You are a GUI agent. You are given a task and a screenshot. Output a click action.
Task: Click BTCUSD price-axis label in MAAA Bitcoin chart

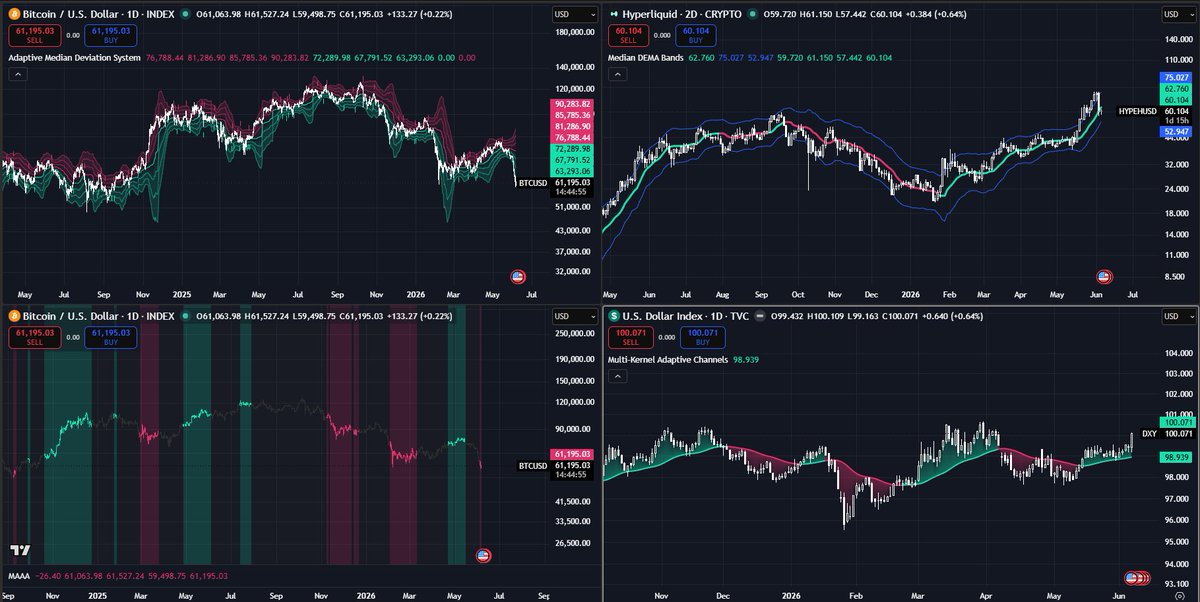point(532,466)
